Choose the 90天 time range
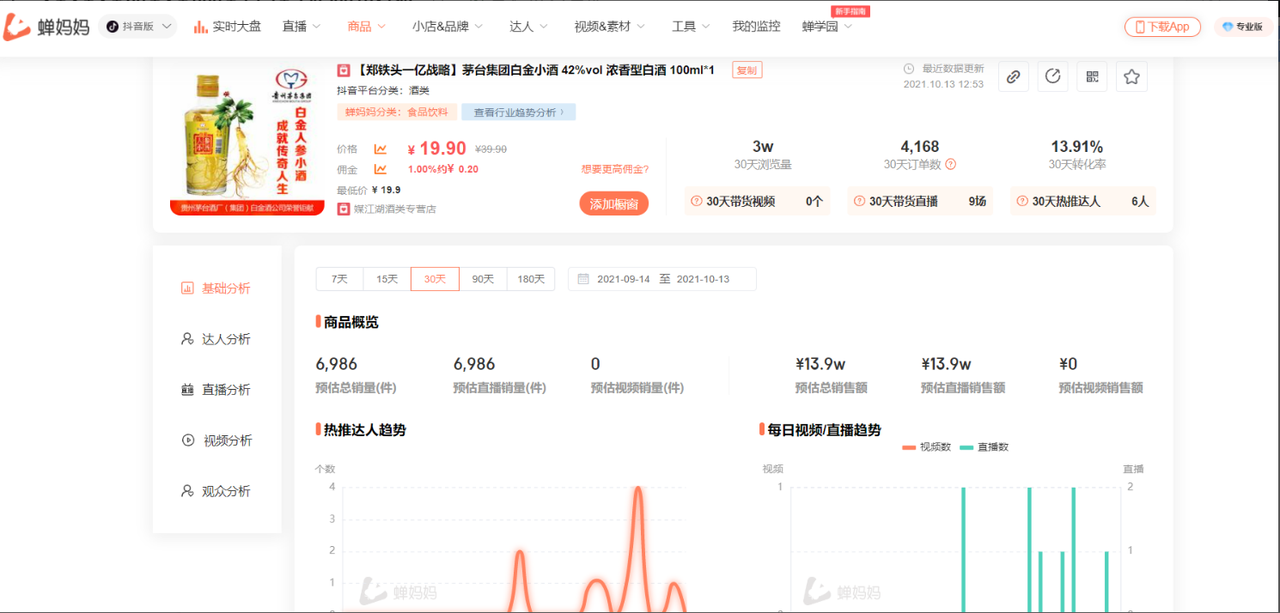Image resolution: width=1280 pixels, height=613 pixels. tap(483, 279)
